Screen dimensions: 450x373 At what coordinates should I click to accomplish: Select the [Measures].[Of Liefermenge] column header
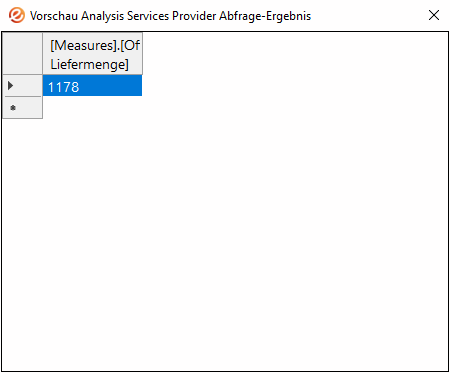(93, 54)
